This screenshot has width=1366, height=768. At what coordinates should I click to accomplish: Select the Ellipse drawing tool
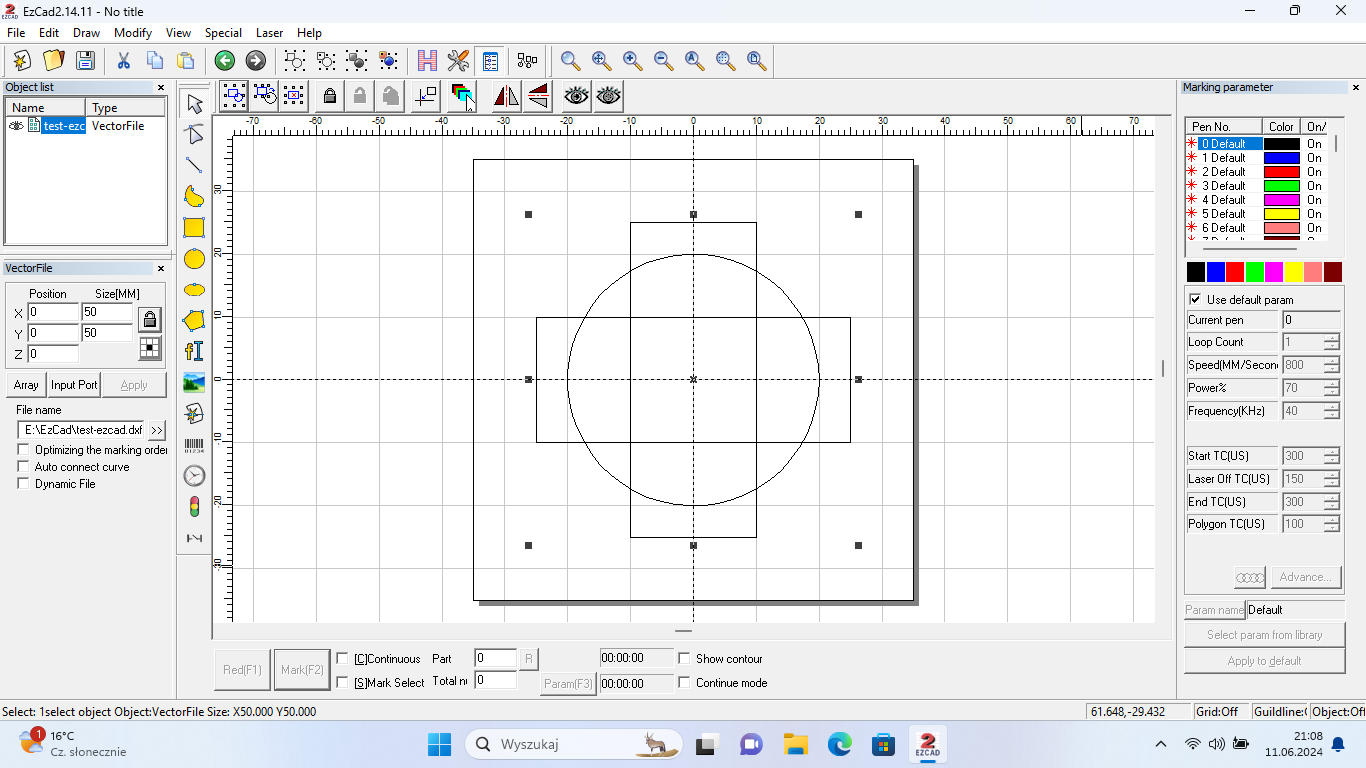(x=195, y=290)
